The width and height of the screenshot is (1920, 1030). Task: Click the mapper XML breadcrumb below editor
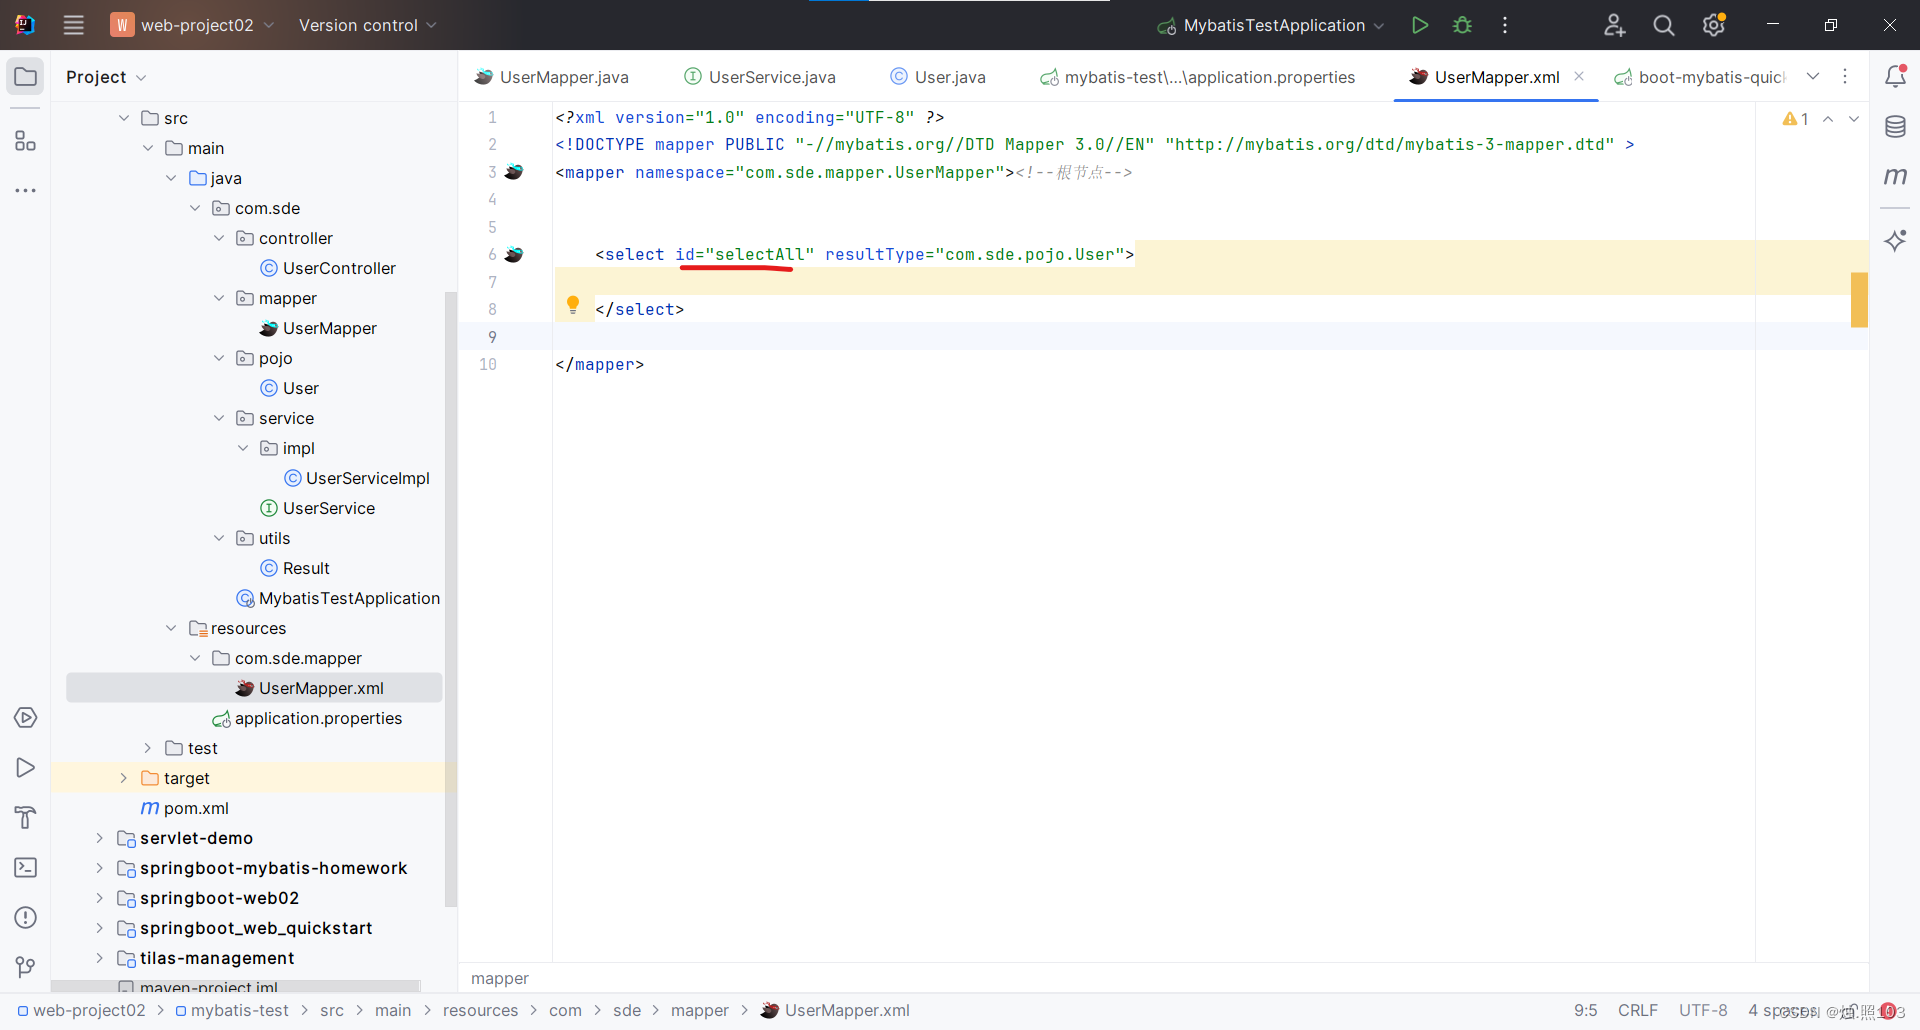pos(500,978)
